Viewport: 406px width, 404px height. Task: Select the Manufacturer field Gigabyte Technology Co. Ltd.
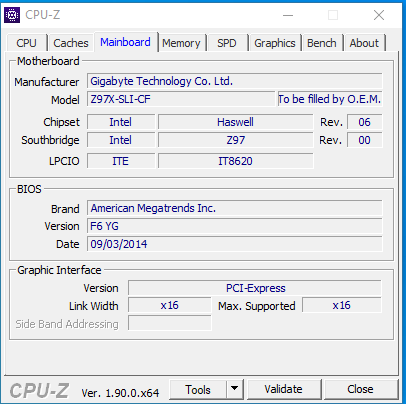235,81
